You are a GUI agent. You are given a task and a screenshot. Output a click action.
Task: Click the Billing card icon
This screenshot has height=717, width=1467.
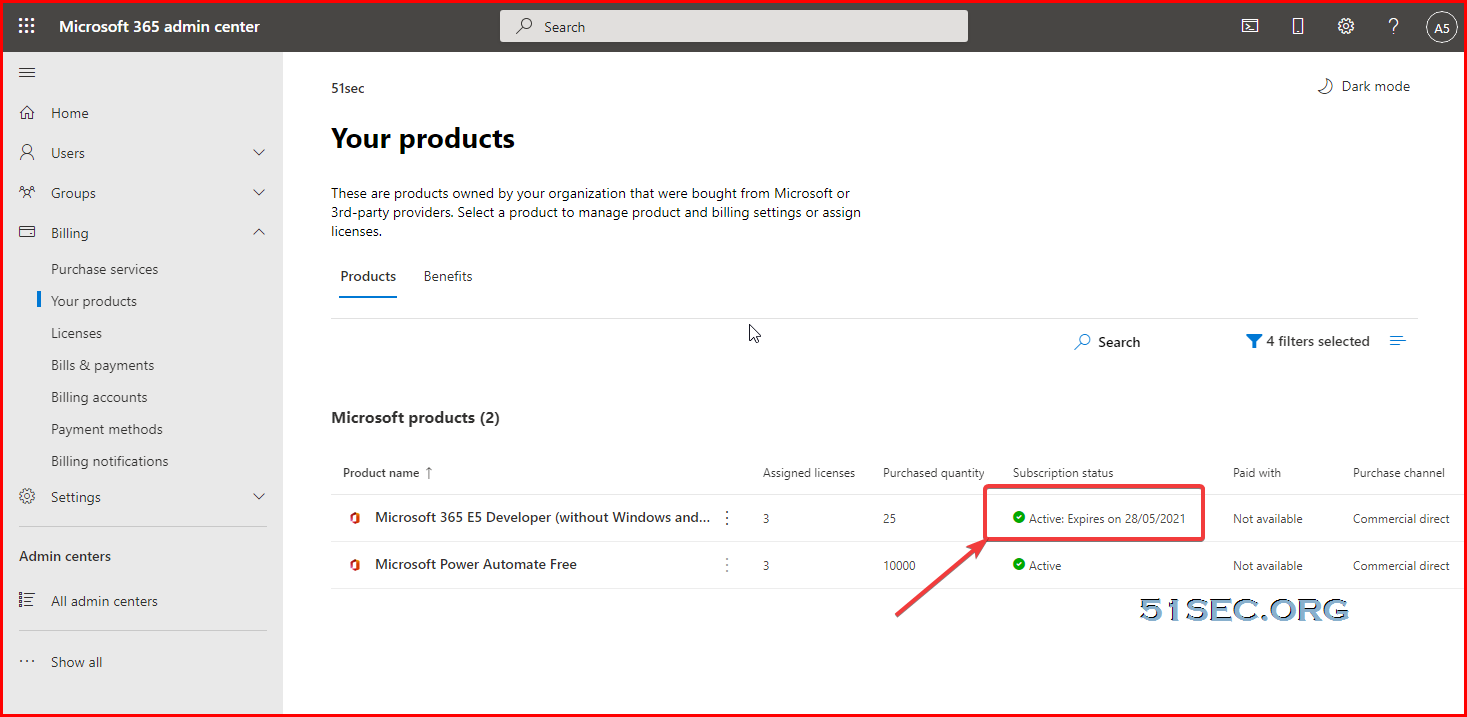pos(27,233)
